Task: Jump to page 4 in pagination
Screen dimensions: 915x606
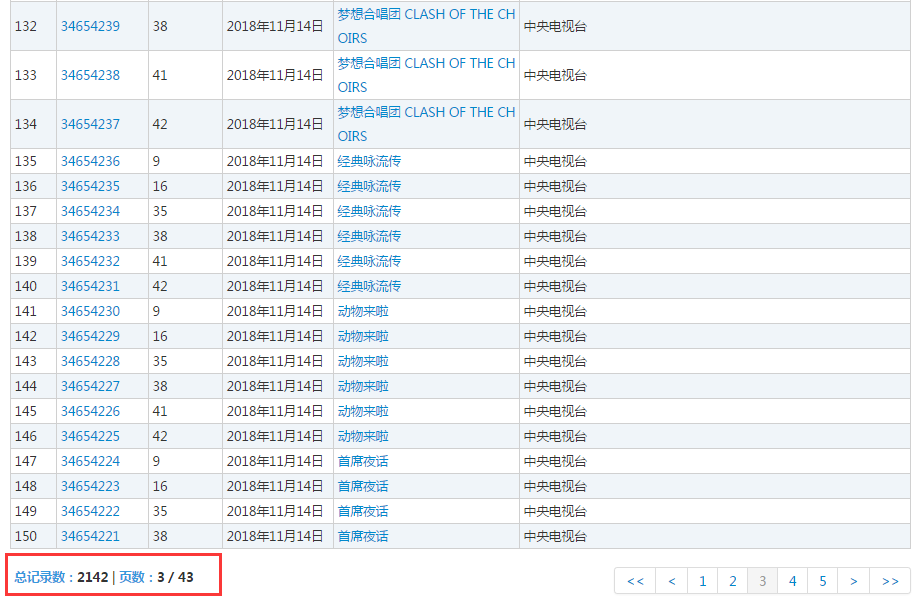Action: click(793, 581)
